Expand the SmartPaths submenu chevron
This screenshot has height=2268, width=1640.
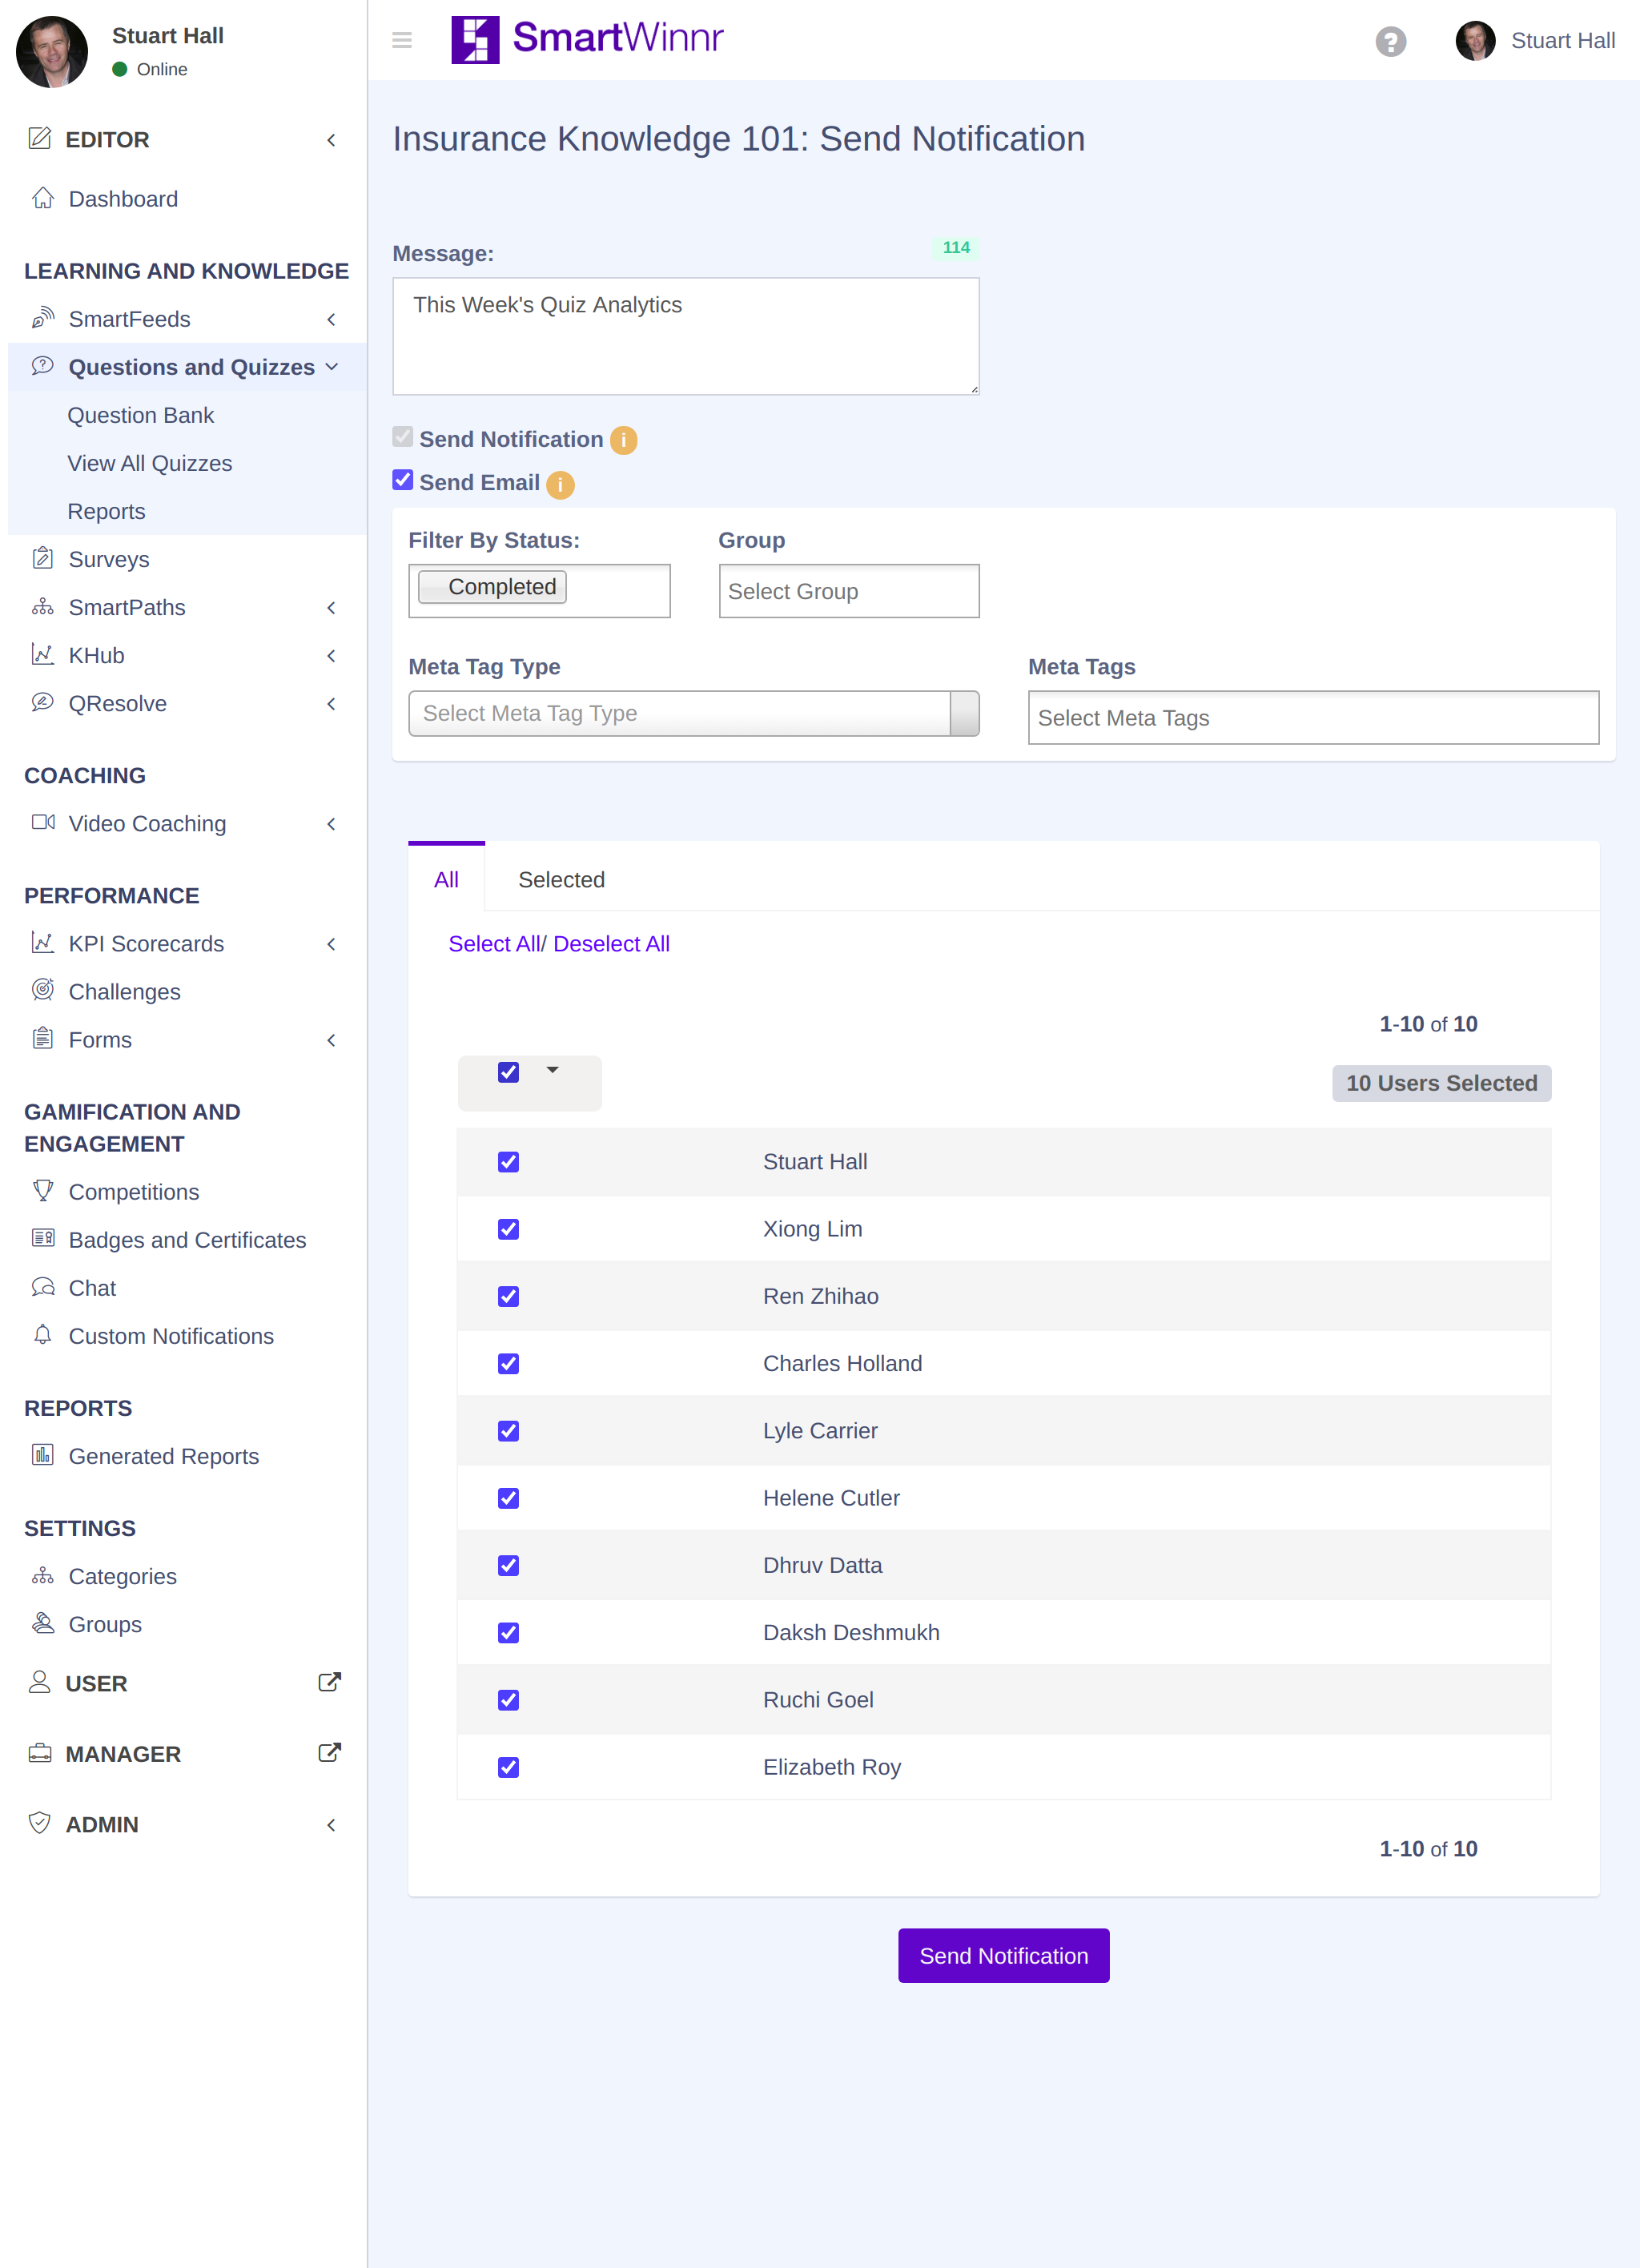pos(331,607)
